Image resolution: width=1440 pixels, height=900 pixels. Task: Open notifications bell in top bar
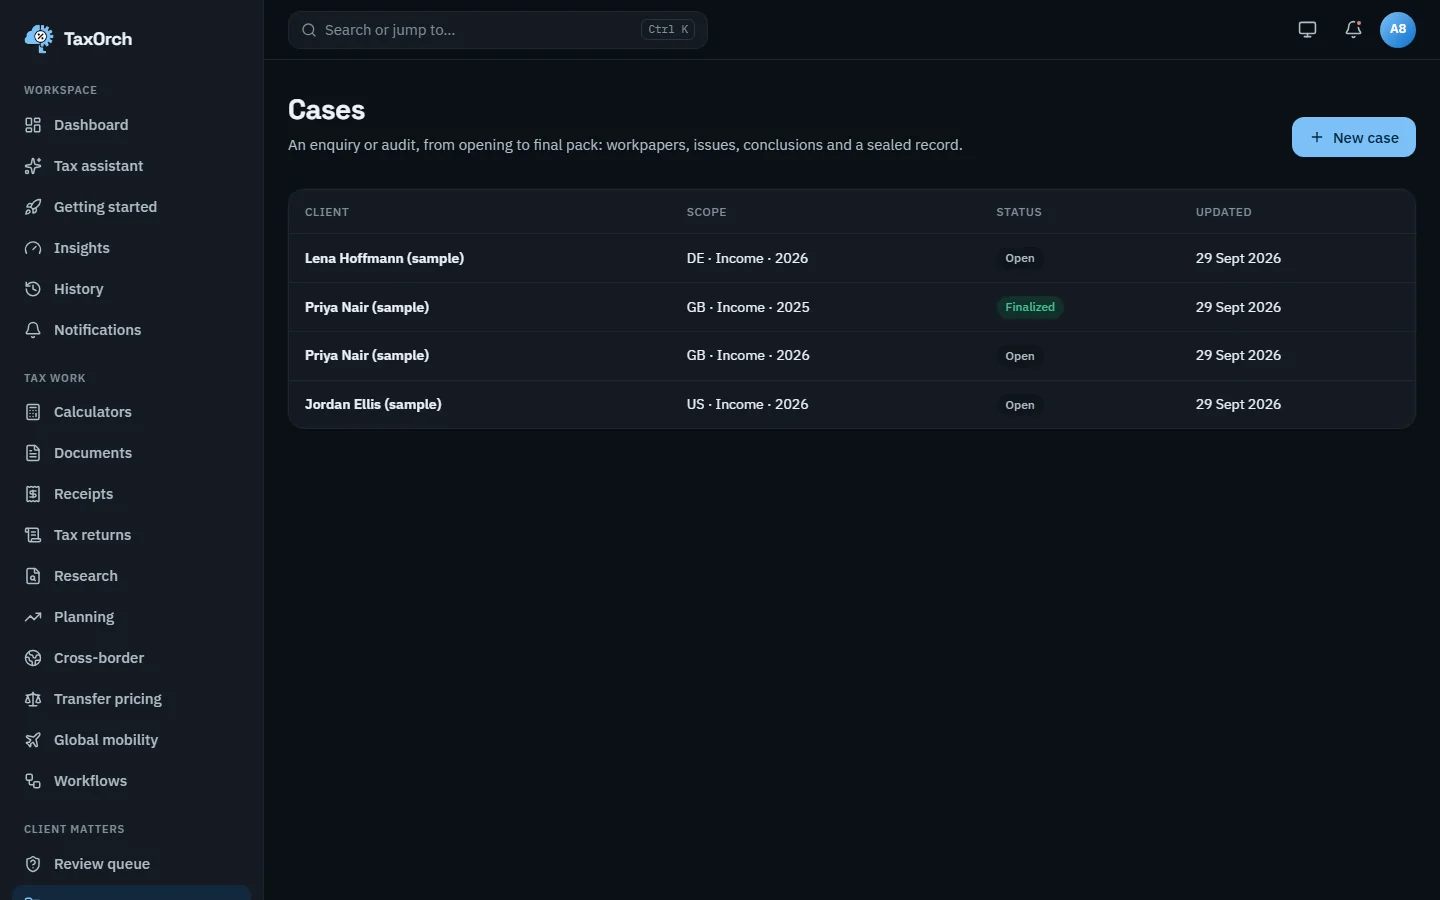(x=1353, y=30)
